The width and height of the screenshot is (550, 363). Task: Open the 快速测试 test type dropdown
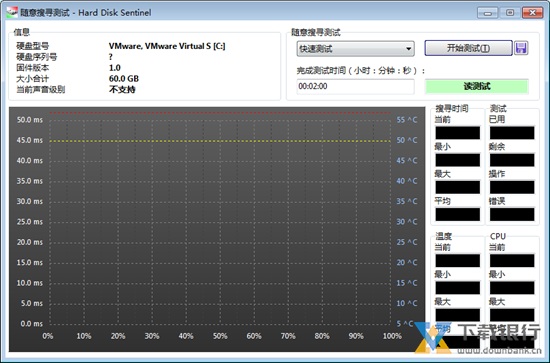[x=355, y=49]
